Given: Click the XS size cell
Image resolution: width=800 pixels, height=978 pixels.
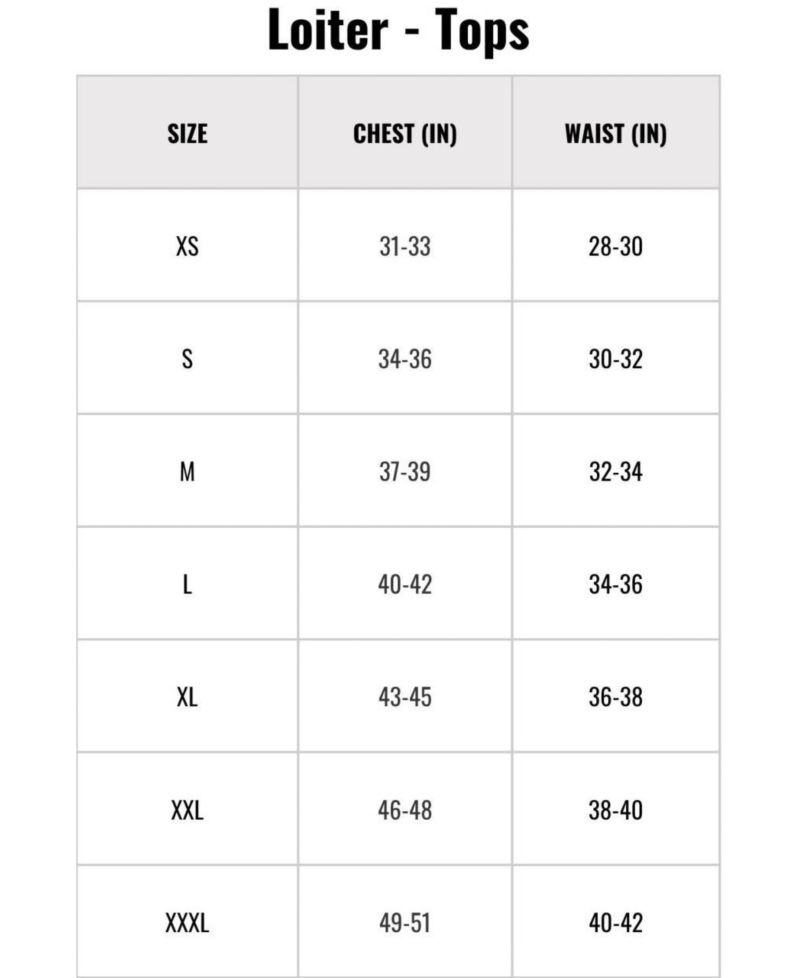Looking at the screenshot, I should [187, 246].
